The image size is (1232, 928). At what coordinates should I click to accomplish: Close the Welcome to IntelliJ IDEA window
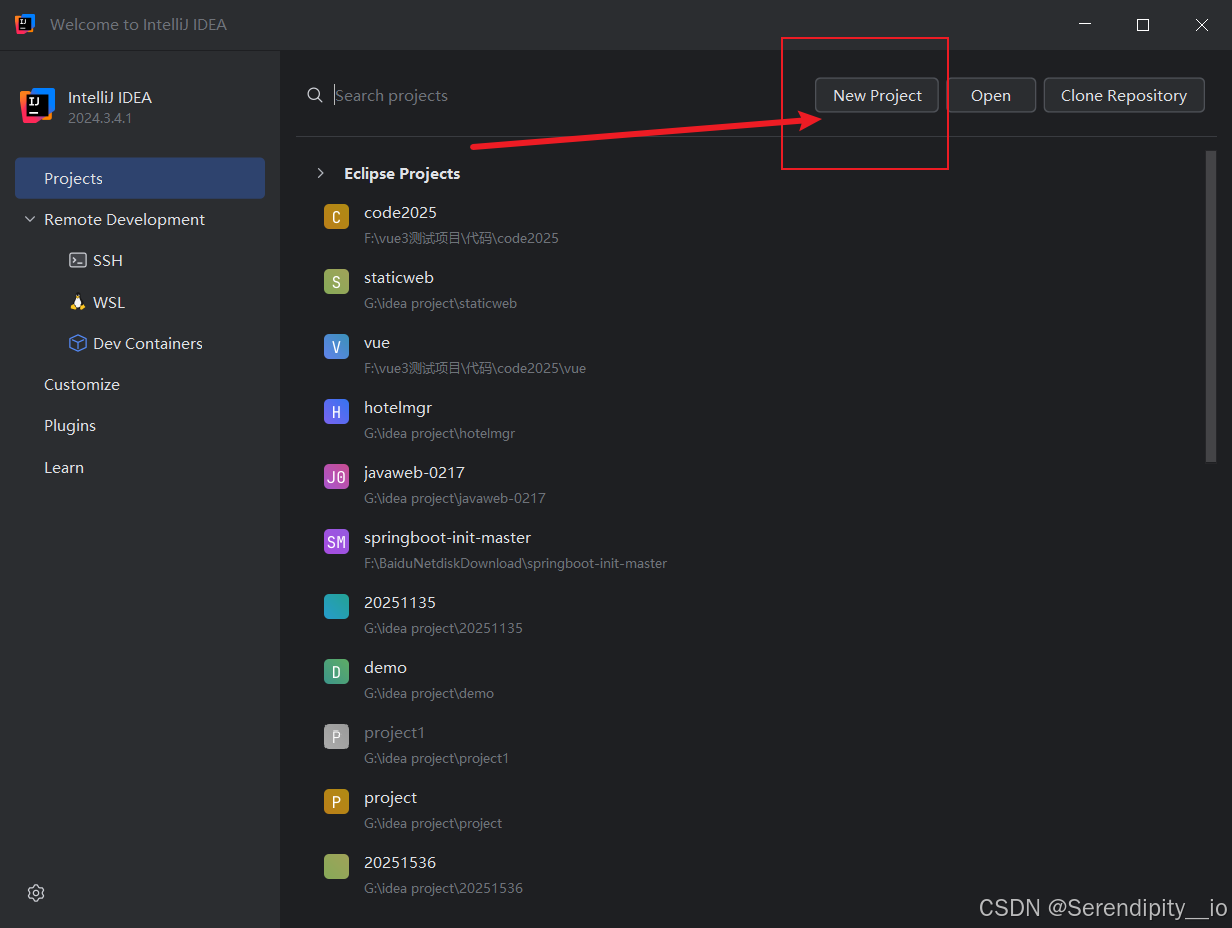1202,25
